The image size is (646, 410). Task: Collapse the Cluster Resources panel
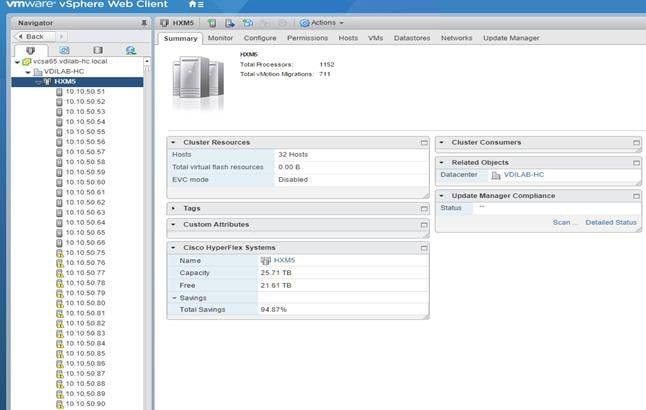point(173,143)
